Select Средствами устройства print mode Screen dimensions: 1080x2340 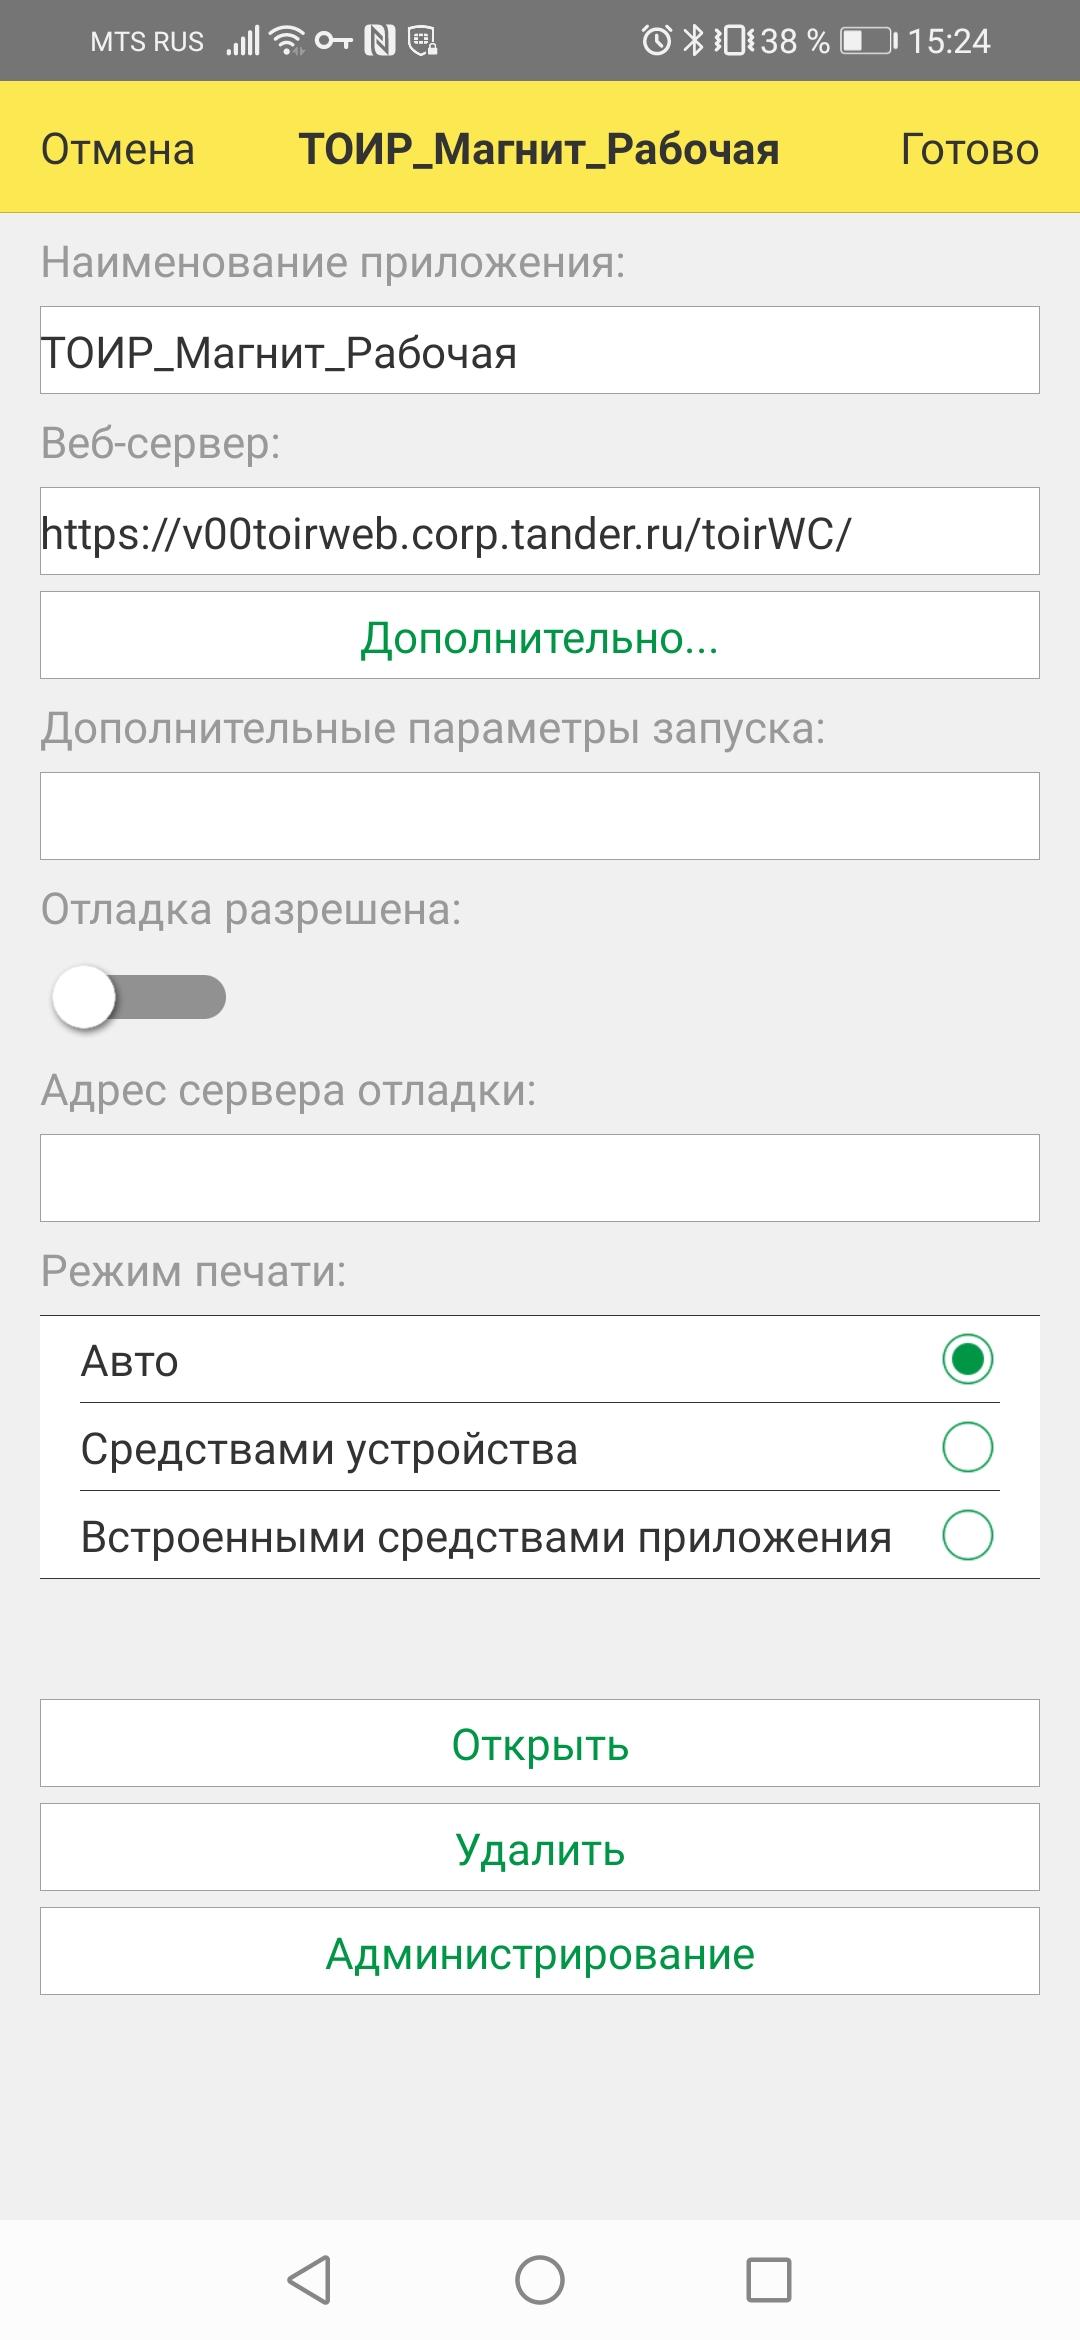(x=540, y=1447)
